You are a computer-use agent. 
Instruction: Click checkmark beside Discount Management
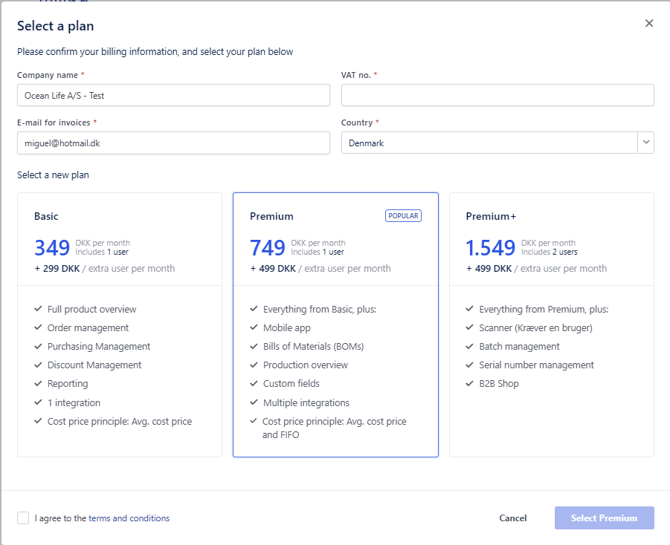click(x=38, y=365)
